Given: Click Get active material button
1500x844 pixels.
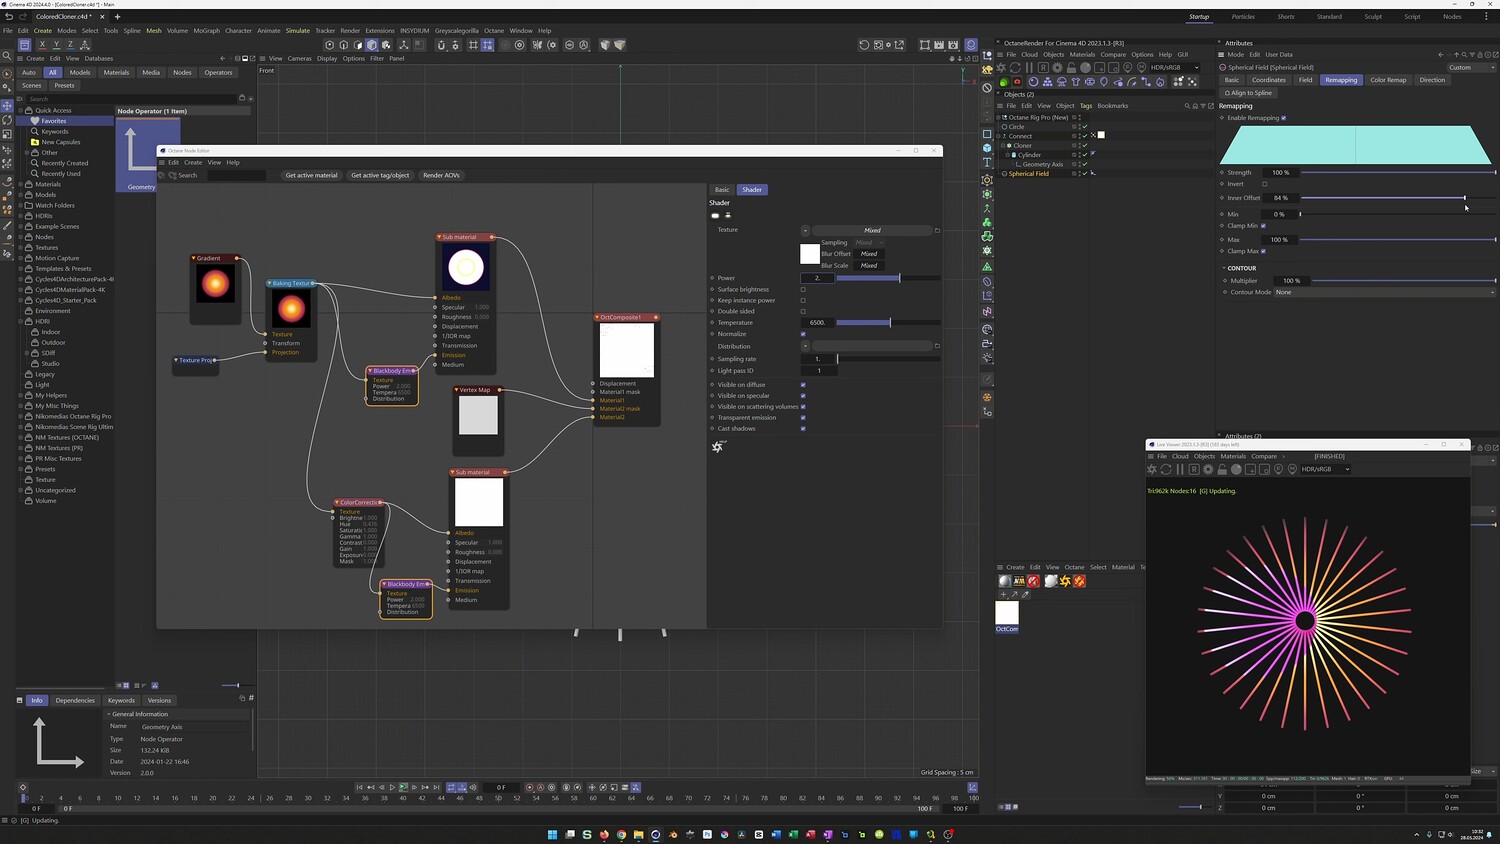Looking at the screenshot, I should [x=311, y=175].
